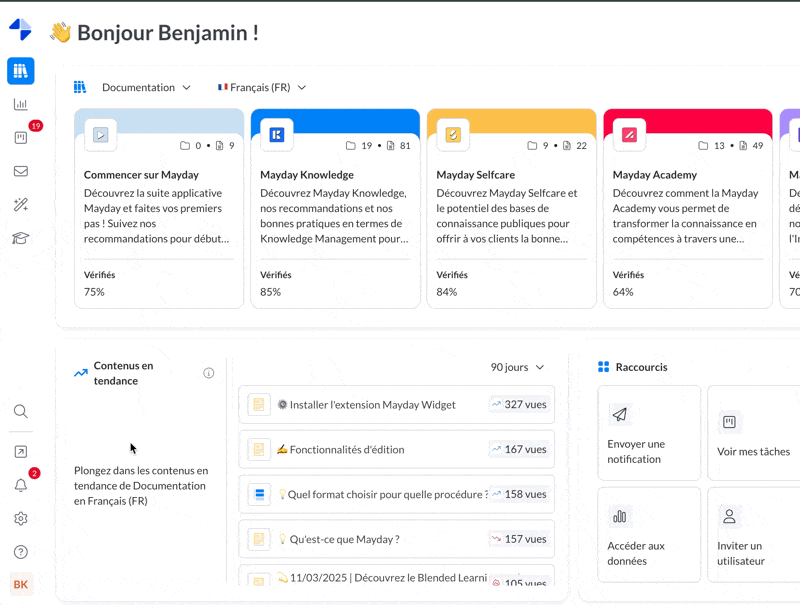
Task: Open the Mayday Academy card
Action: [x=687, y=208]
